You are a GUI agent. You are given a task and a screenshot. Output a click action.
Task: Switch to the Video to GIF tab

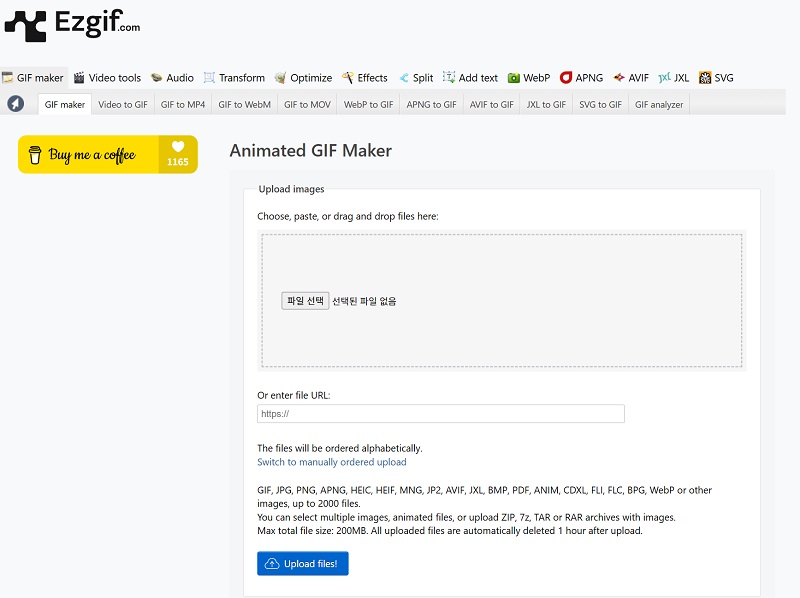tap(123, 105)
